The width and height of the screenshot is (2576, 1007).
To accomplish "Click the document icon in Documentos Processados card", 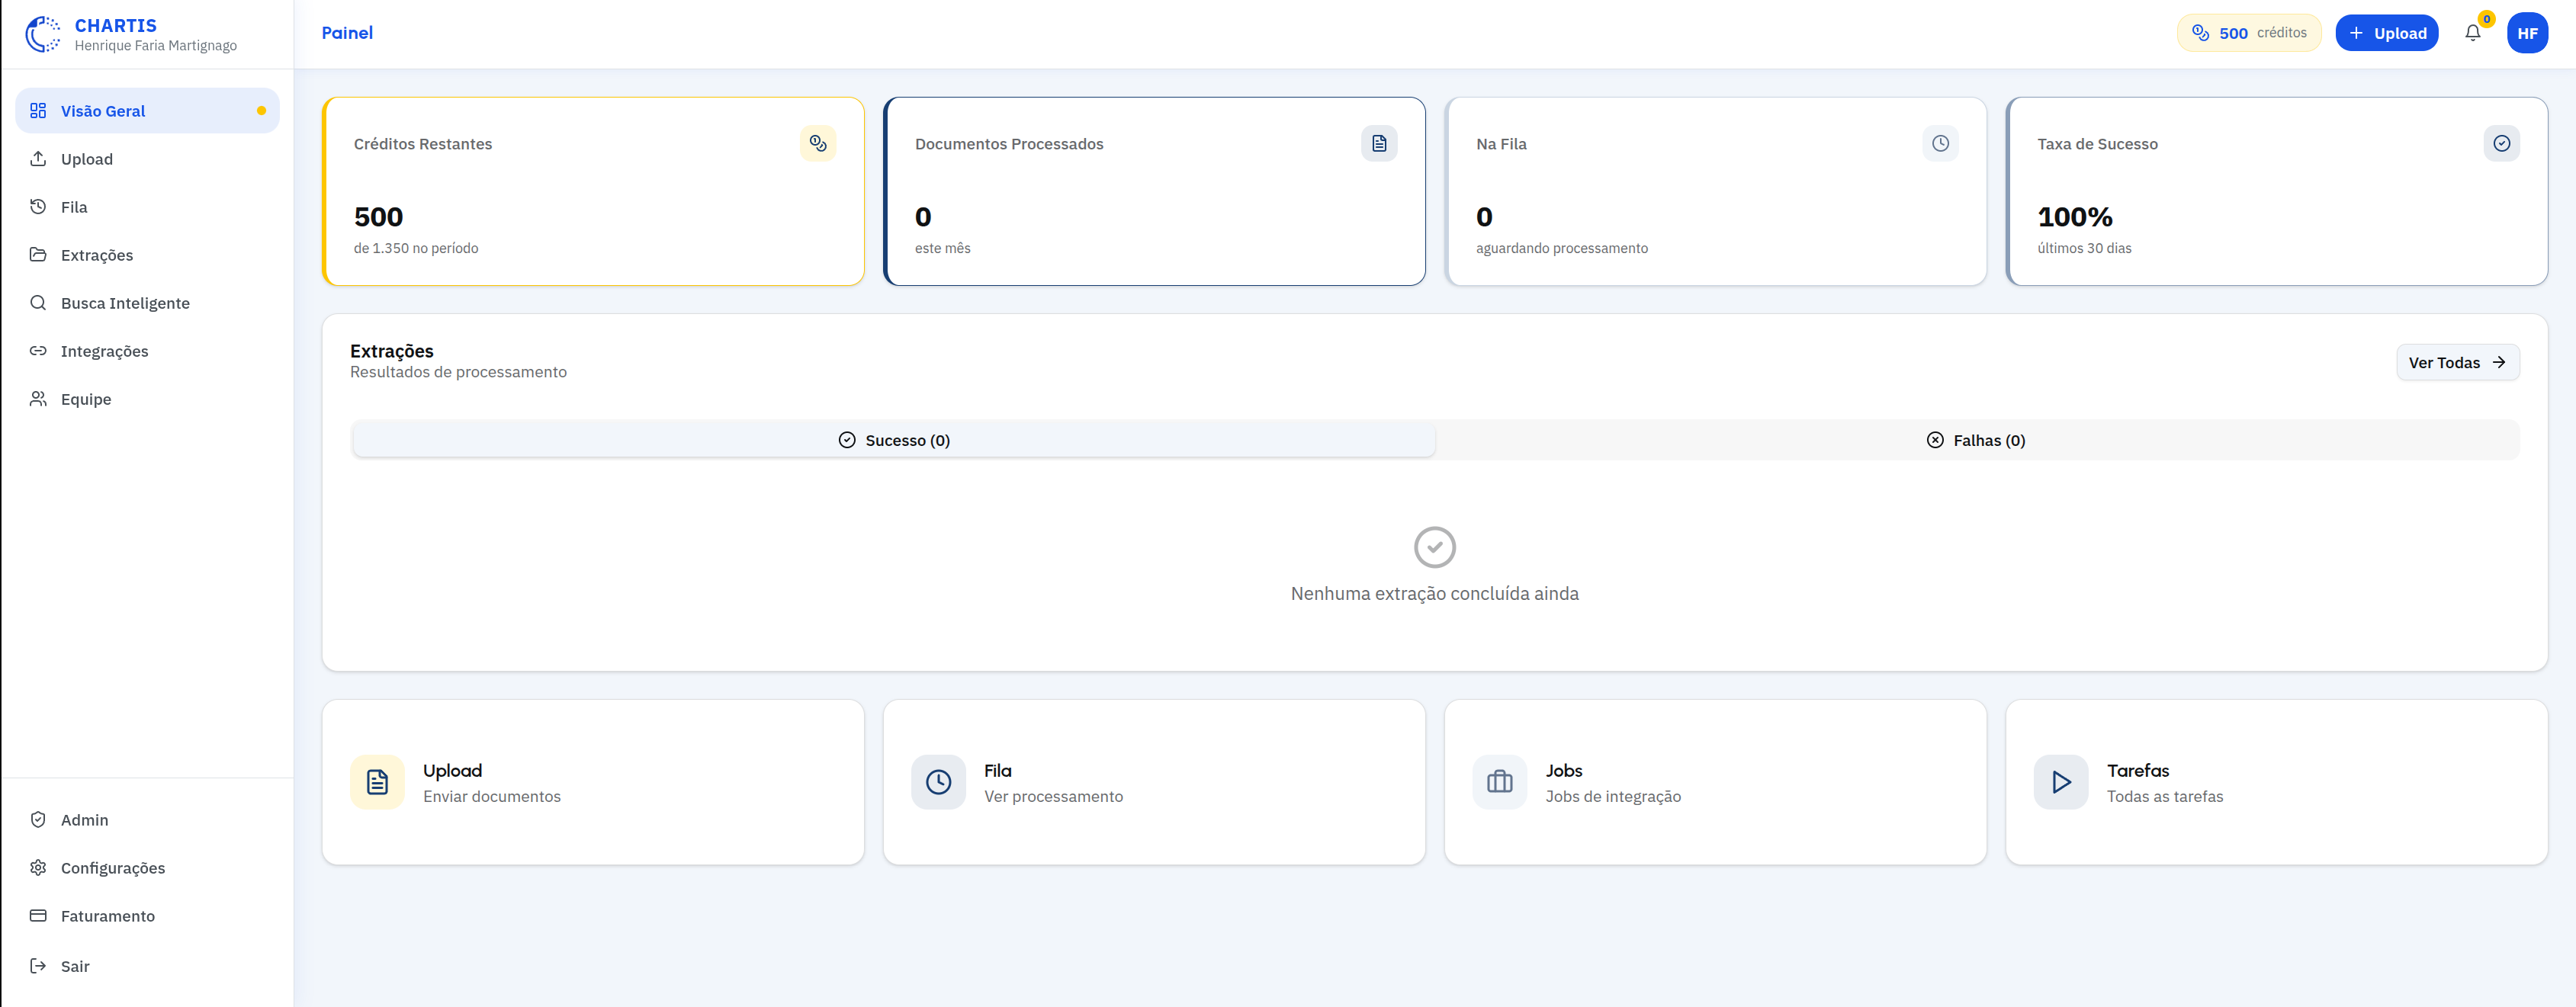I will 1378,143.
